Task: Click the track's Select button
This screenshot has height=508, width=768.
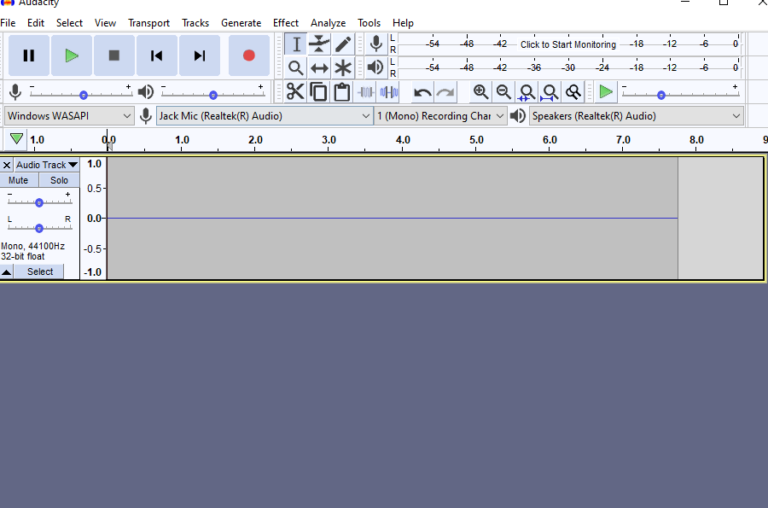Action: point(40,272)
